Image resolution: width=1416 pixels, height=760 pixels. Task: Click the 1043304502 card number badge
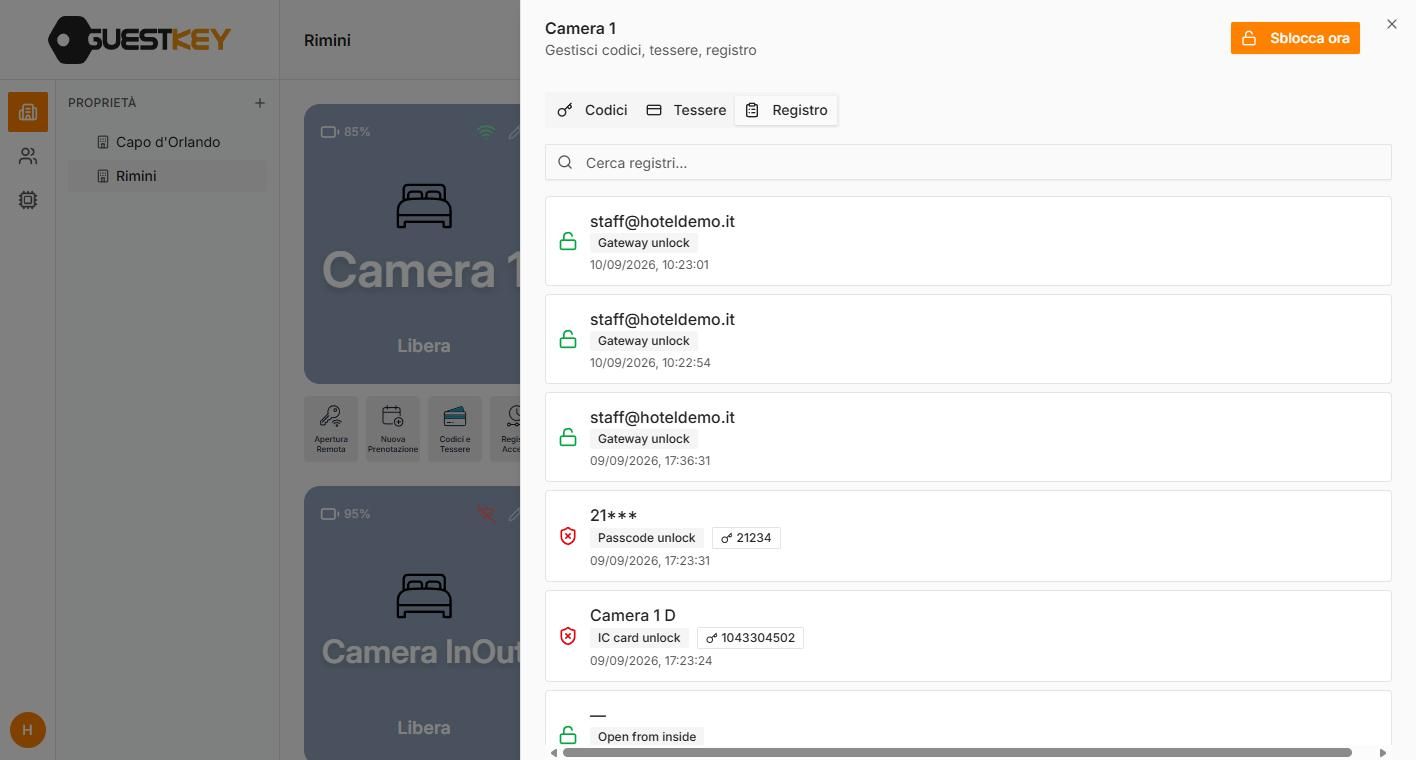750,638
